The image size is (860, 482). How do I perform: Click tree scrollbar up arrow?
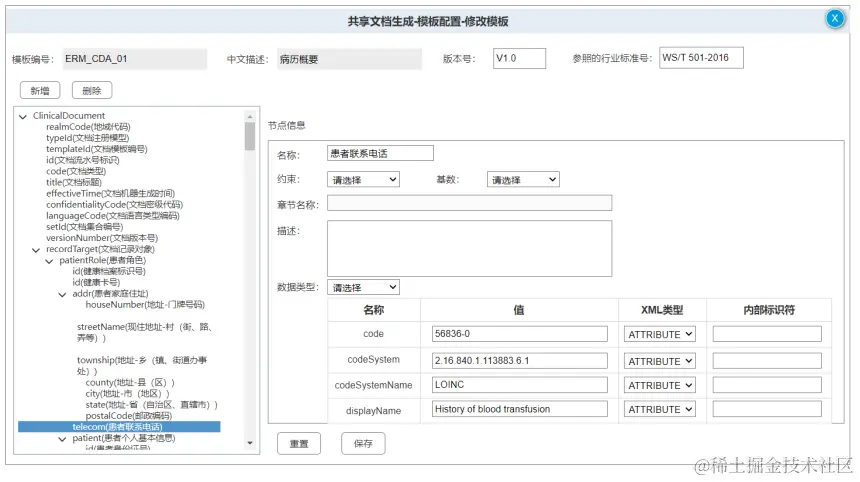250,116
